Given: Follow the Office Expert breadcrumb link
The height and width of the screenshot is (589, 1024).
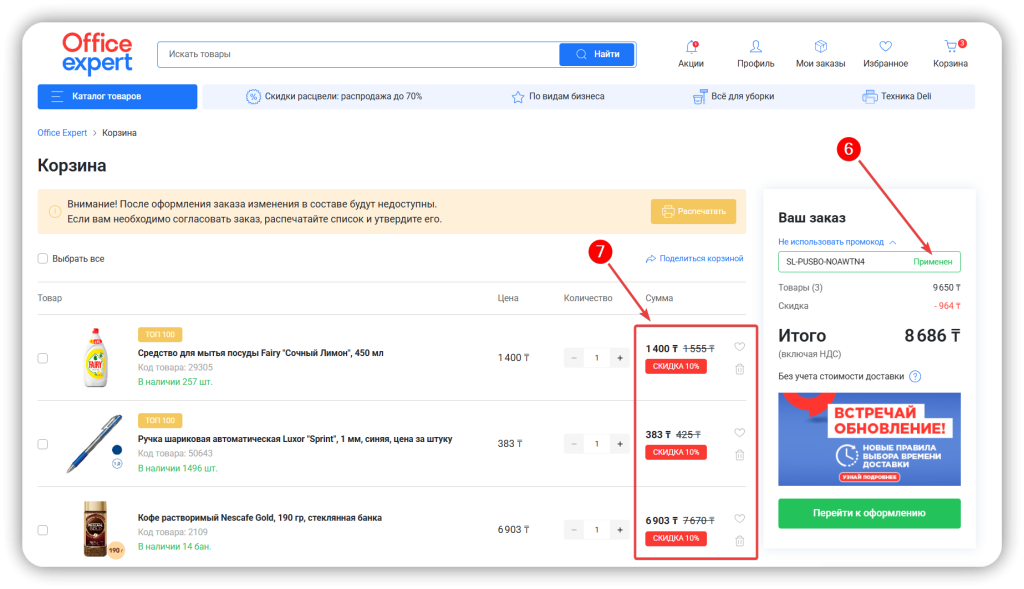Looking at the screenshot, I should point(62,133).
